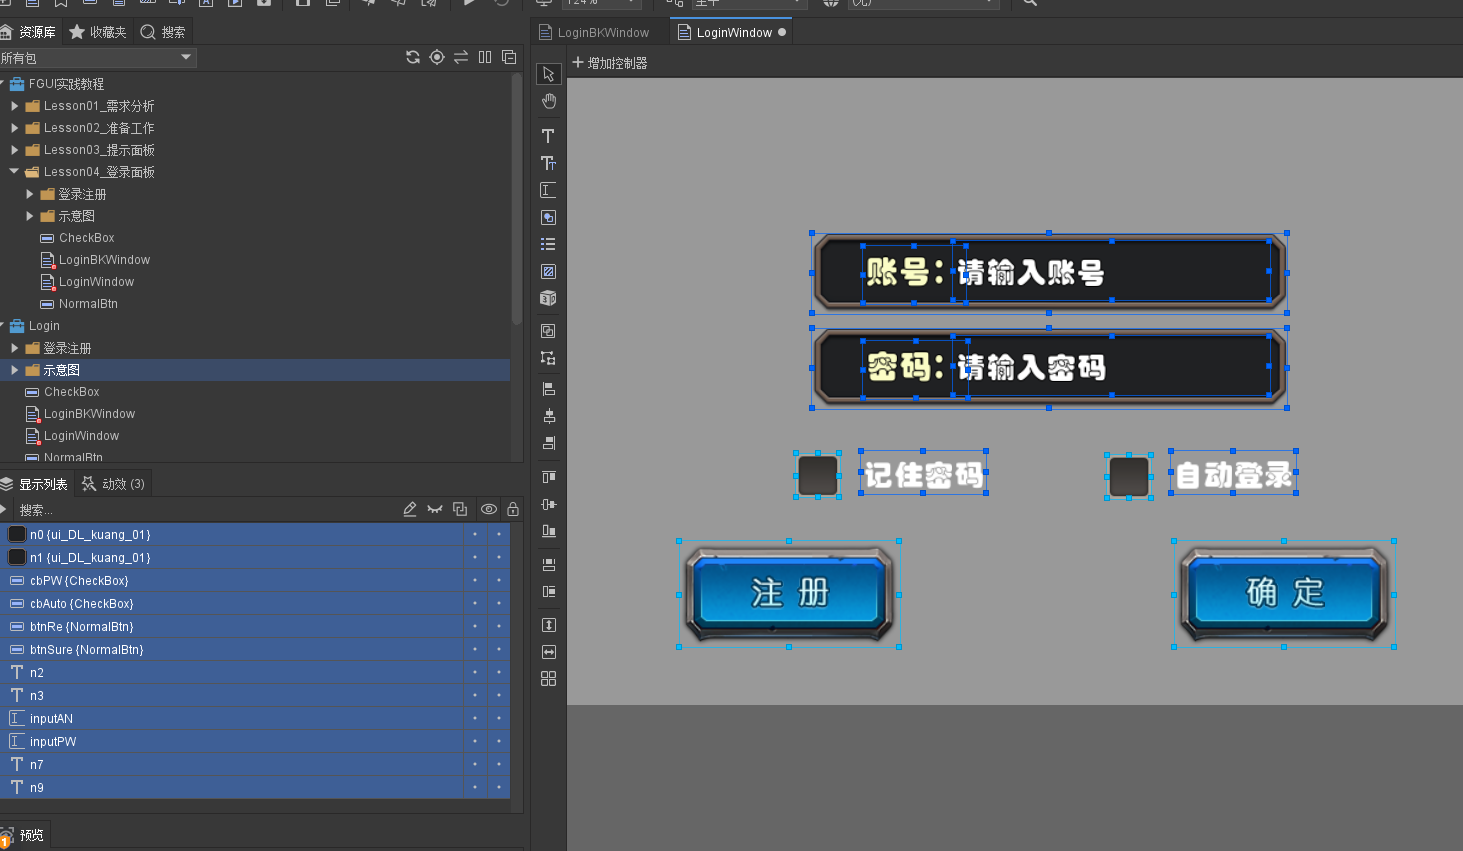1463x851 pixels.
Task: Choose the Input Text tool
Action: coord(548,190)
